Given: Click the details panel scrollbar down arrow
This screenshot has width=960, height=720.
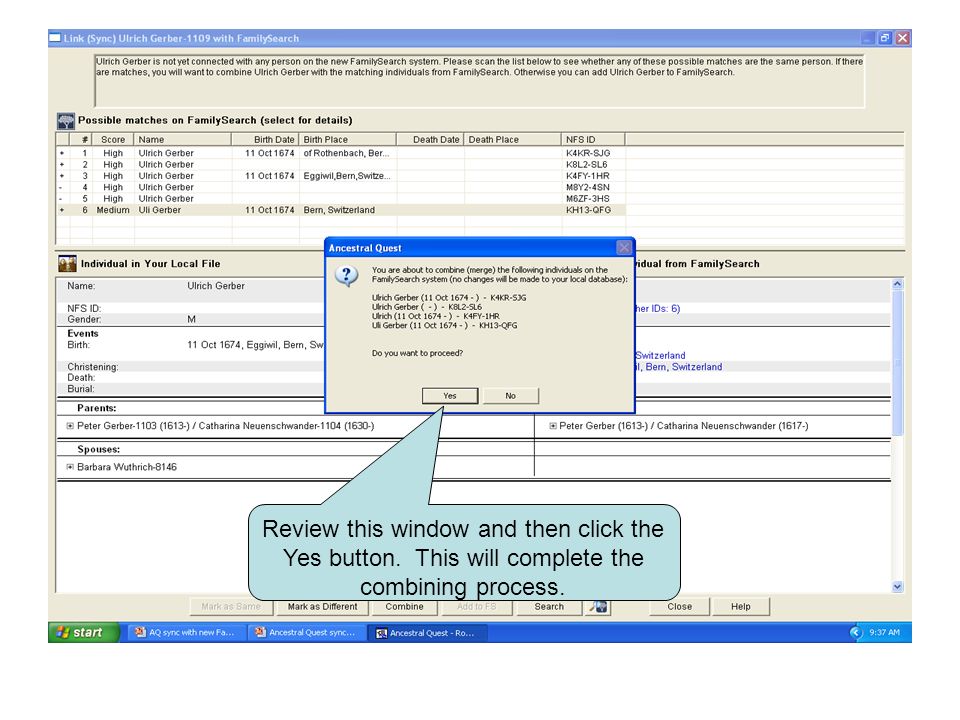Looking at the screenshot, I should 897,587.
